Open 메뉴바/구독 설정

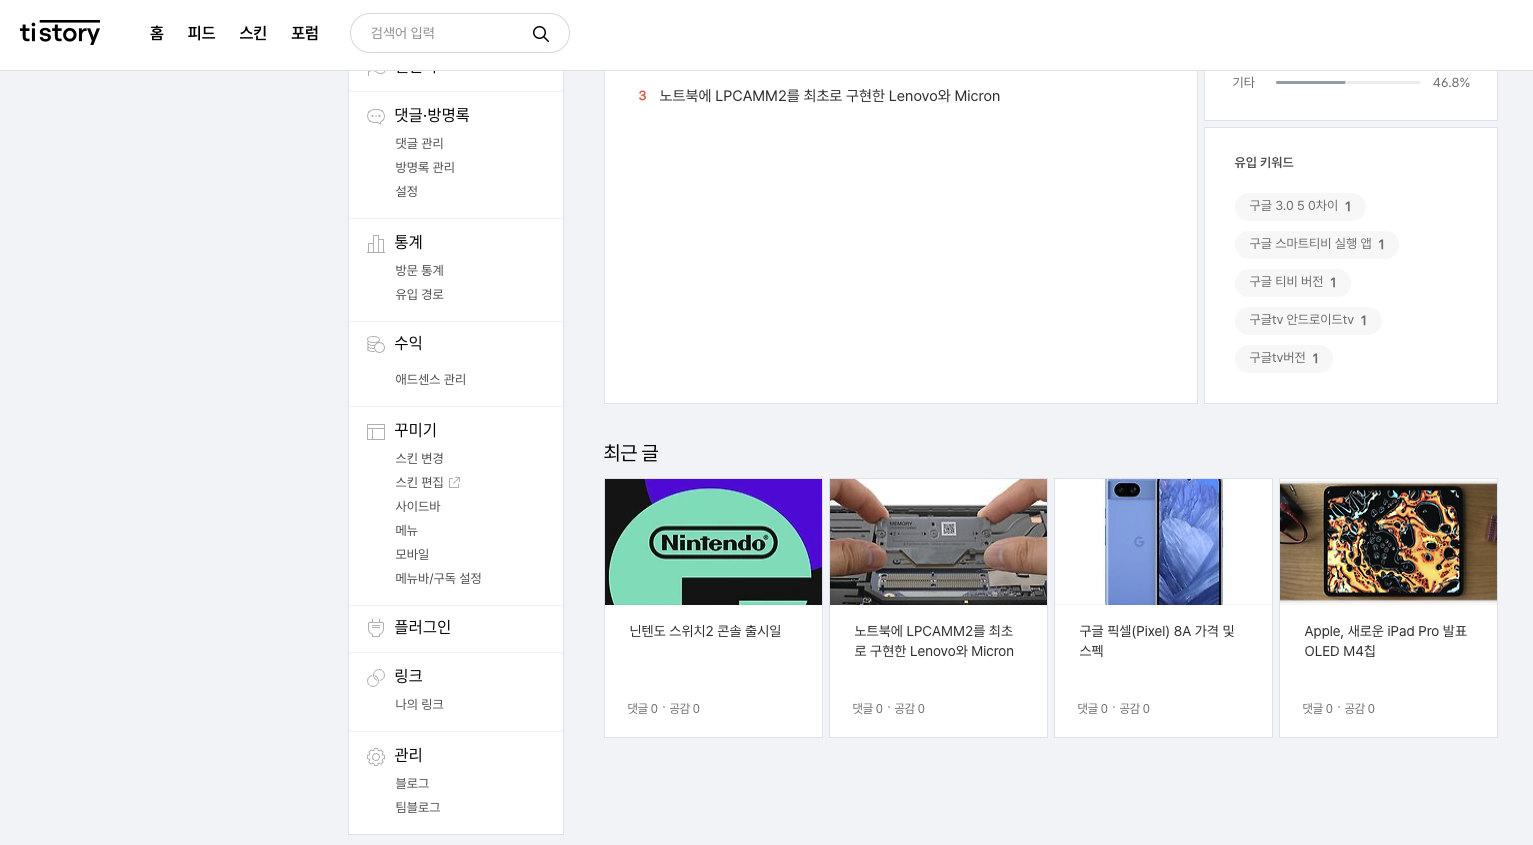coord(438,578)
